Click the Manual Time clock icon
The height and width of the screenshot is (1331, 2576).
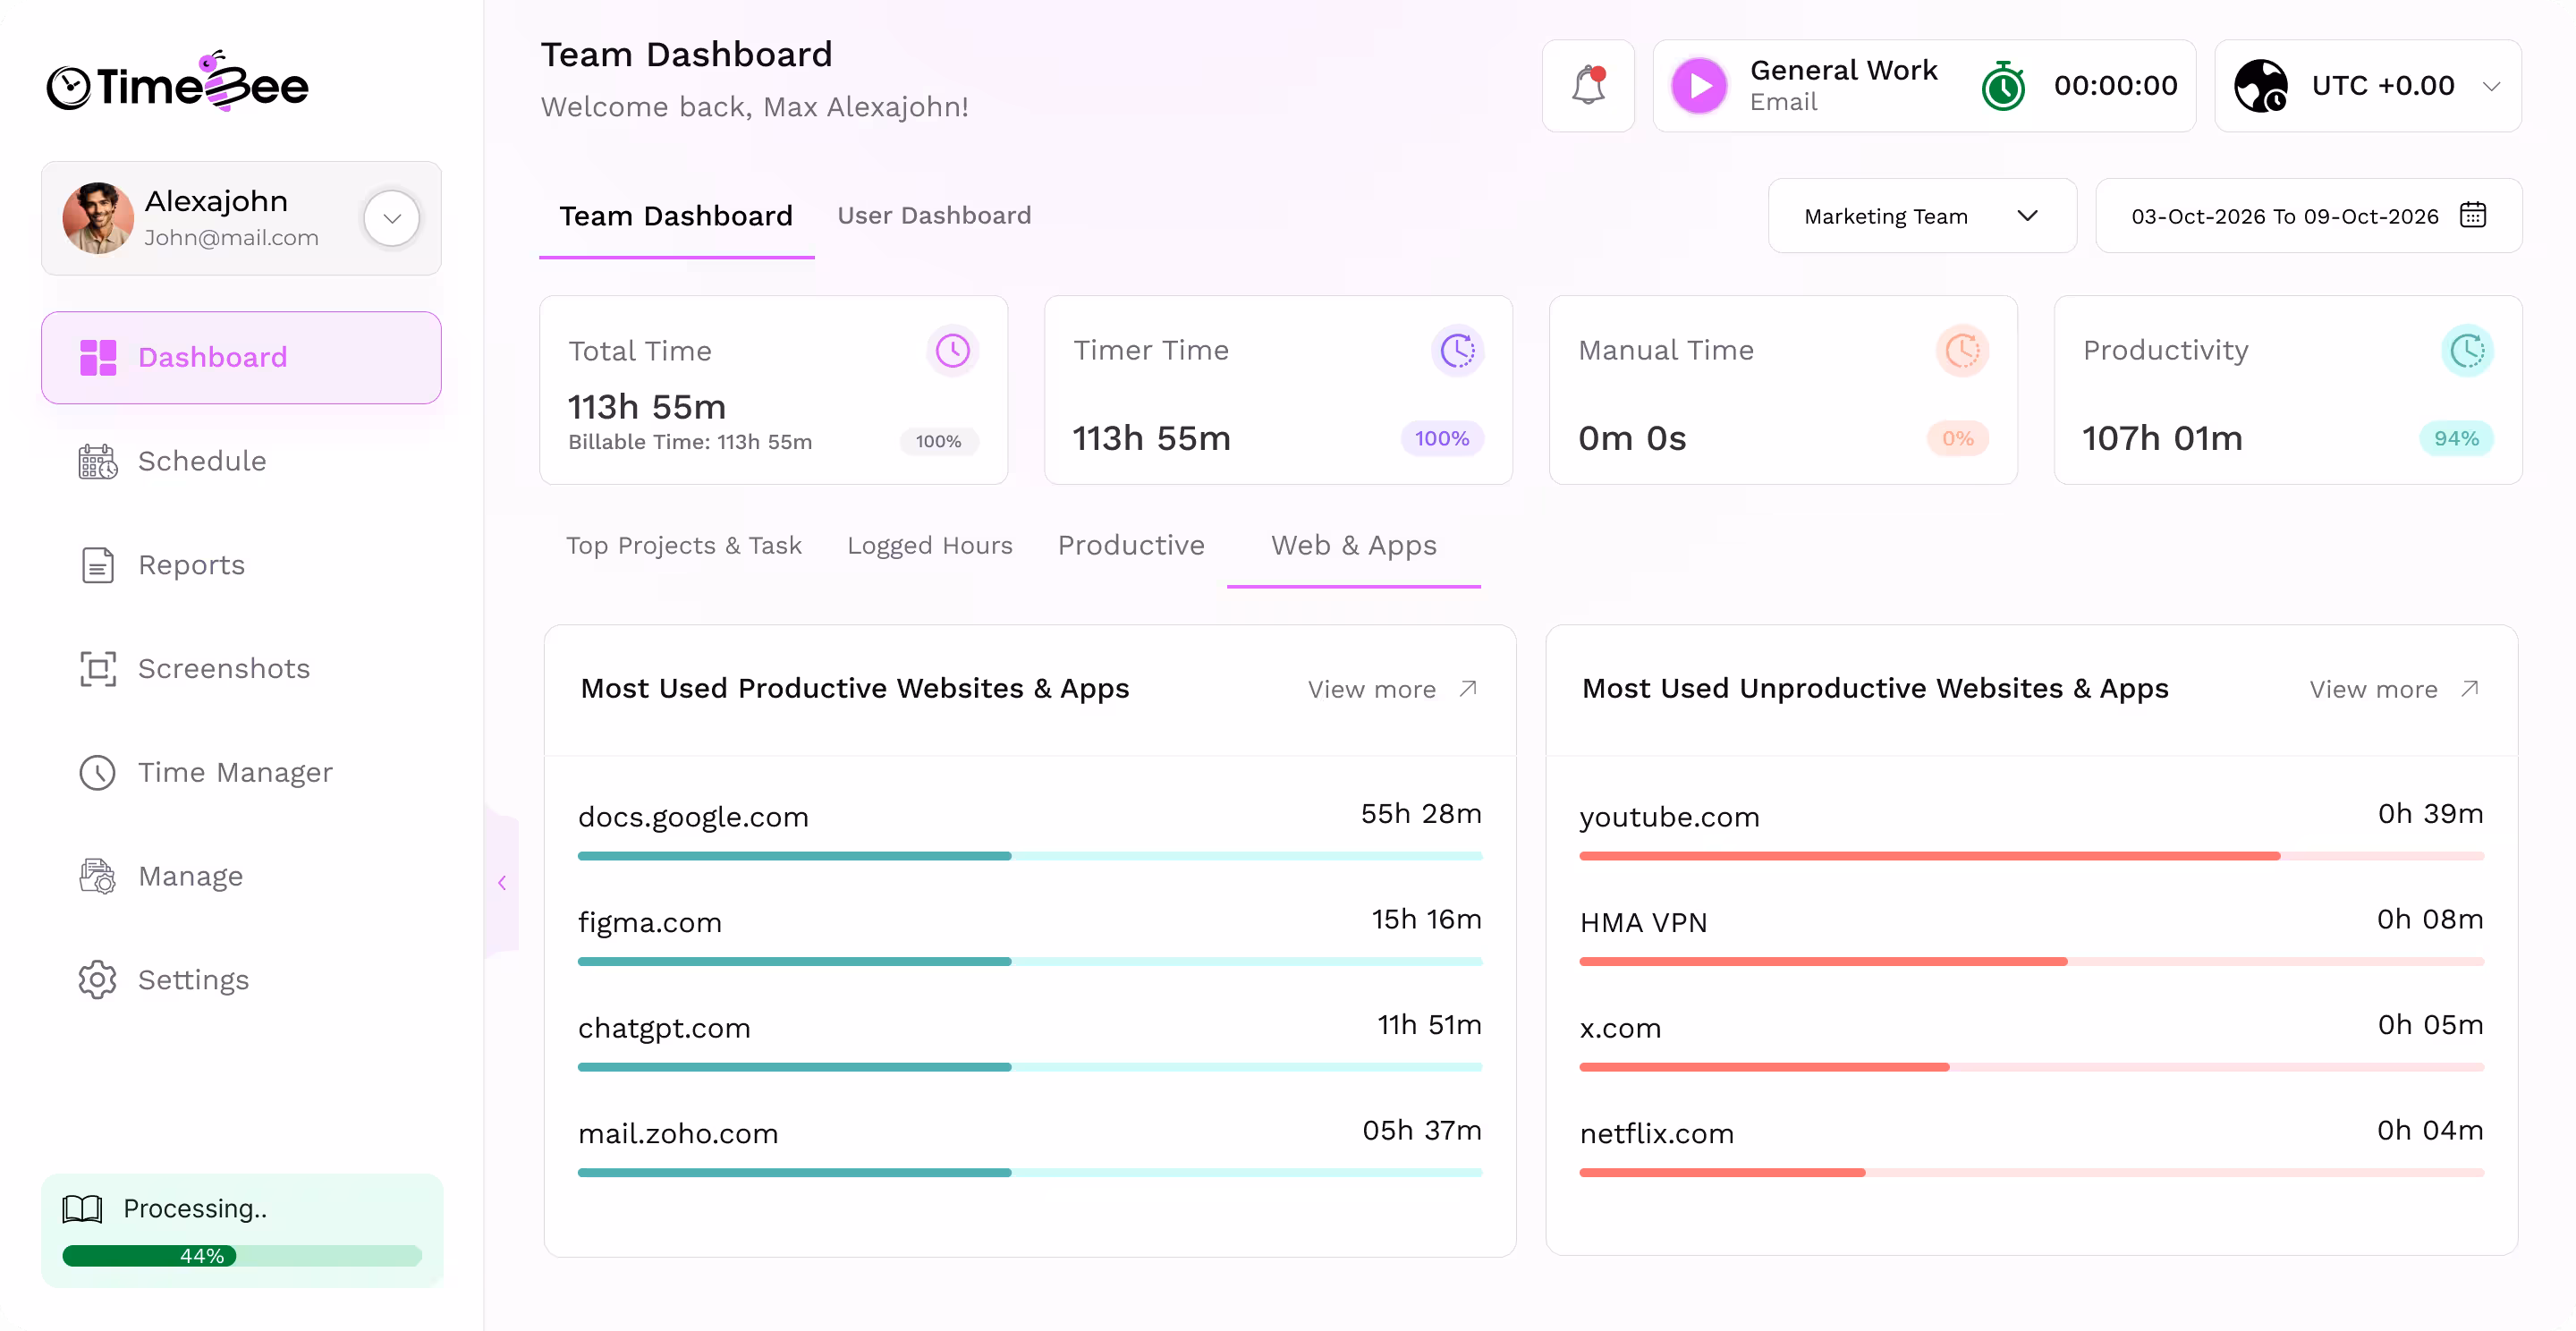click(x=1962, y=351)
